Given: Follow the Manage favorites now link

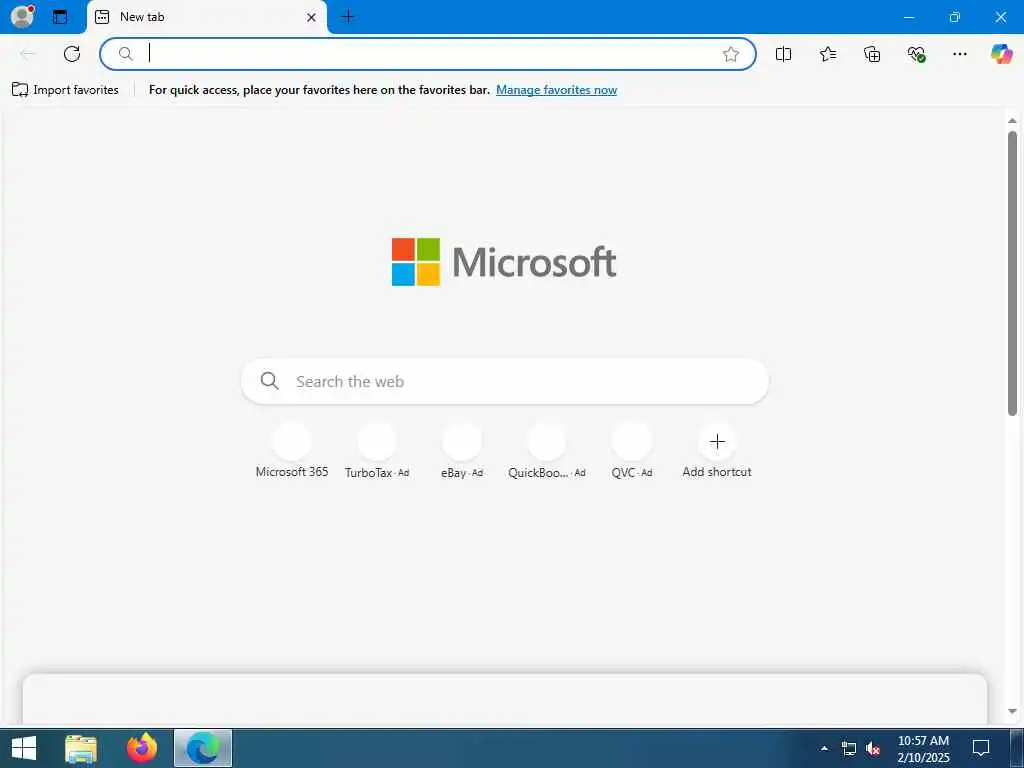Looking at the screenshot, I should (x=556, y=89).
